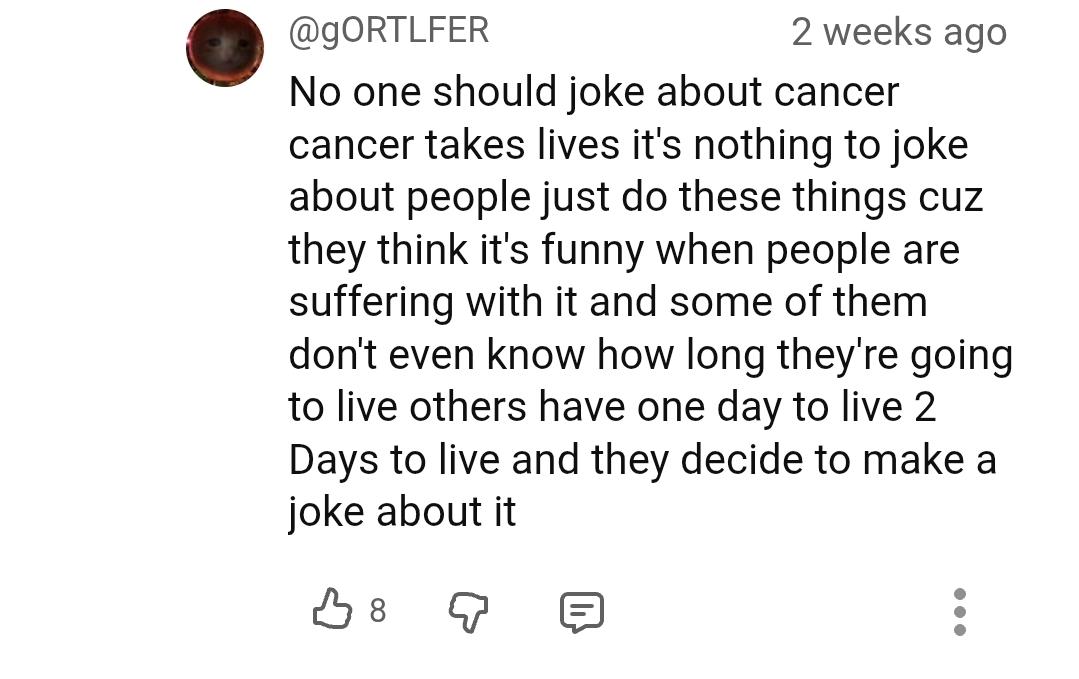Image resolution: width=1079 pixels, height=679 pixels.
Task: Click the line ending with 'things cuz'
Action: 636,198
